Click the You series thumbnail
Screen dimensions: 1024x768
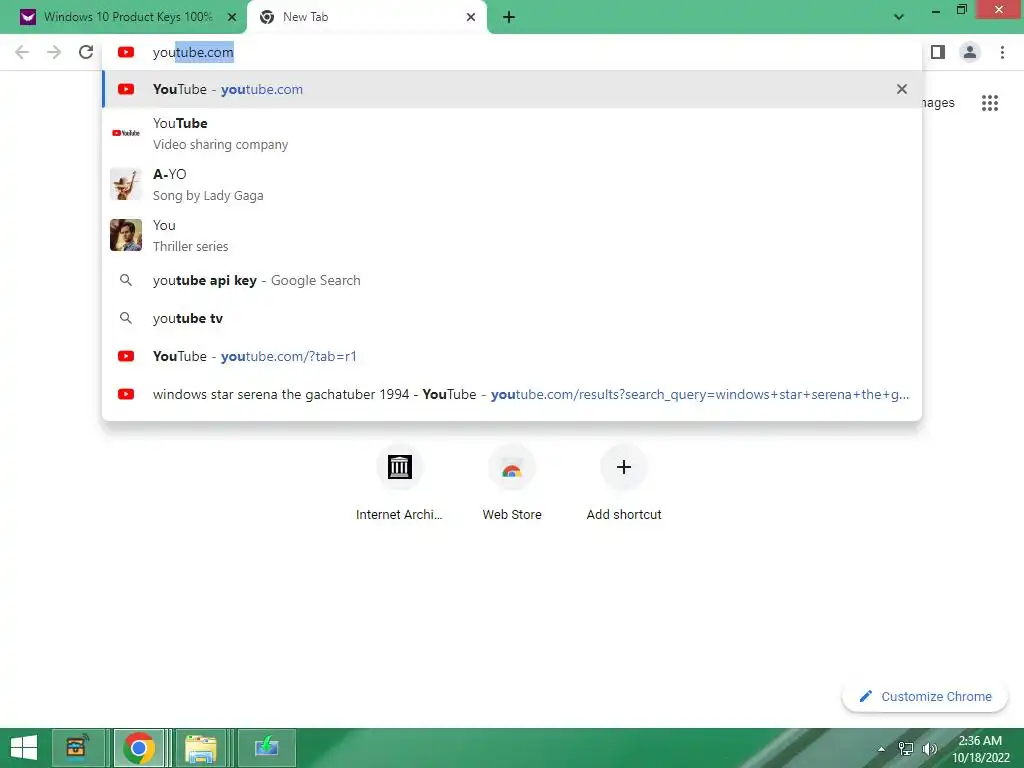(x=126, y=235)
